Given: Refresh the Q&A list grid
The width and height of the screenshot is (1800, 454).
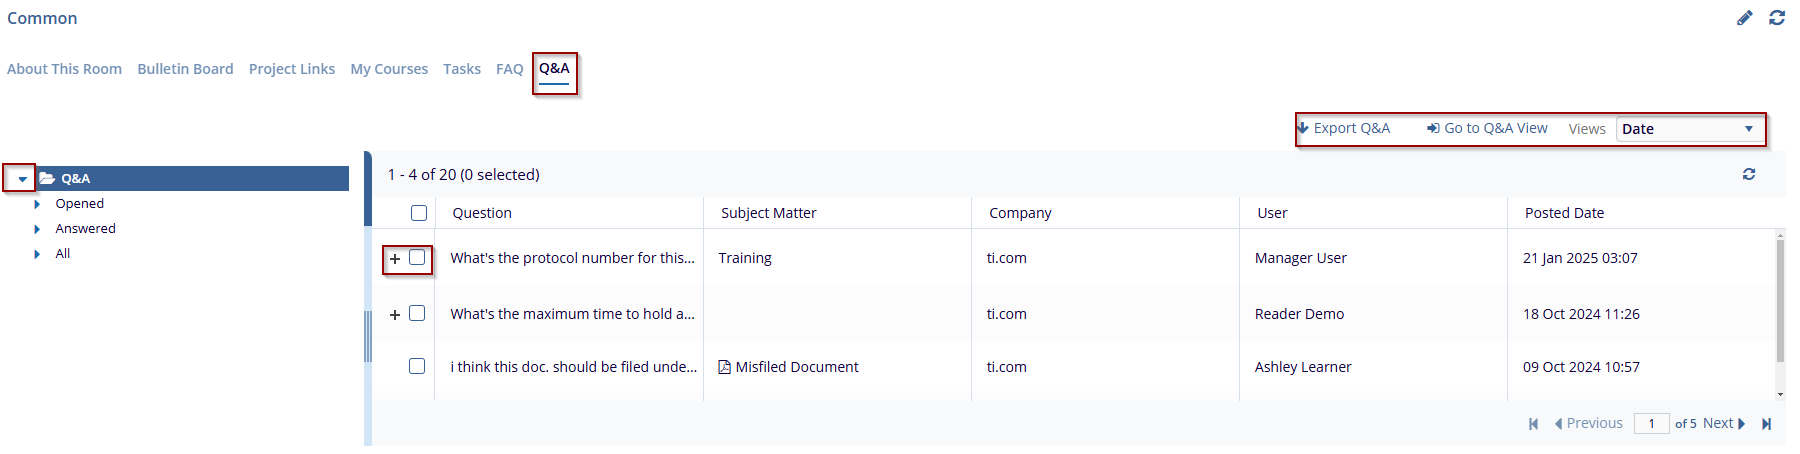Looking at the screenshot, I should (x=1749, y=174).
